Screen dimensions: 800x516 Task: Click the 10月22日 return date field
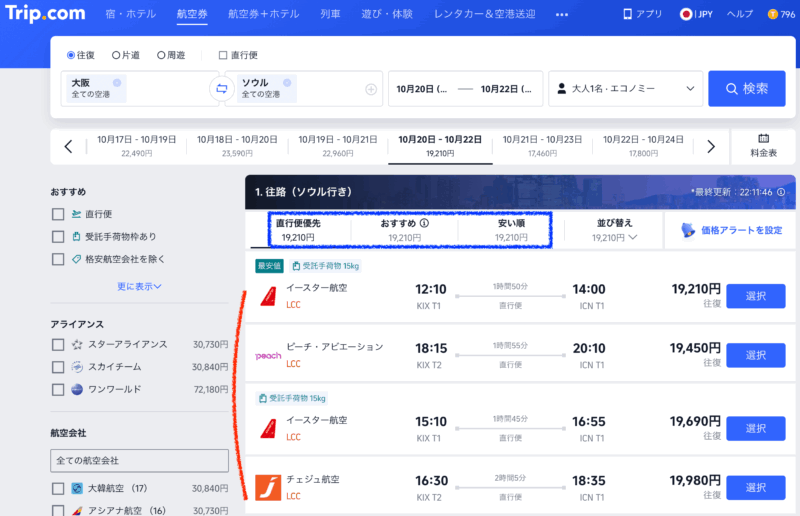coord(506,89)
